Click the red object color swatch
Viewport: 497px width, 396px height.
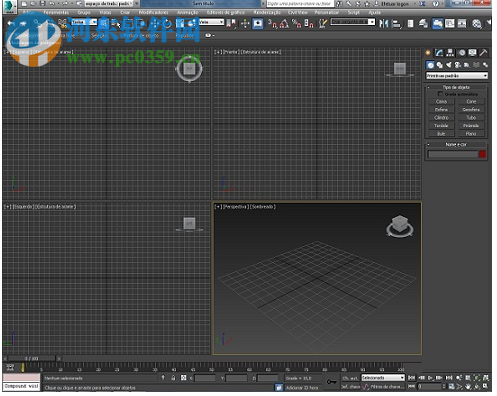(482, 154)
